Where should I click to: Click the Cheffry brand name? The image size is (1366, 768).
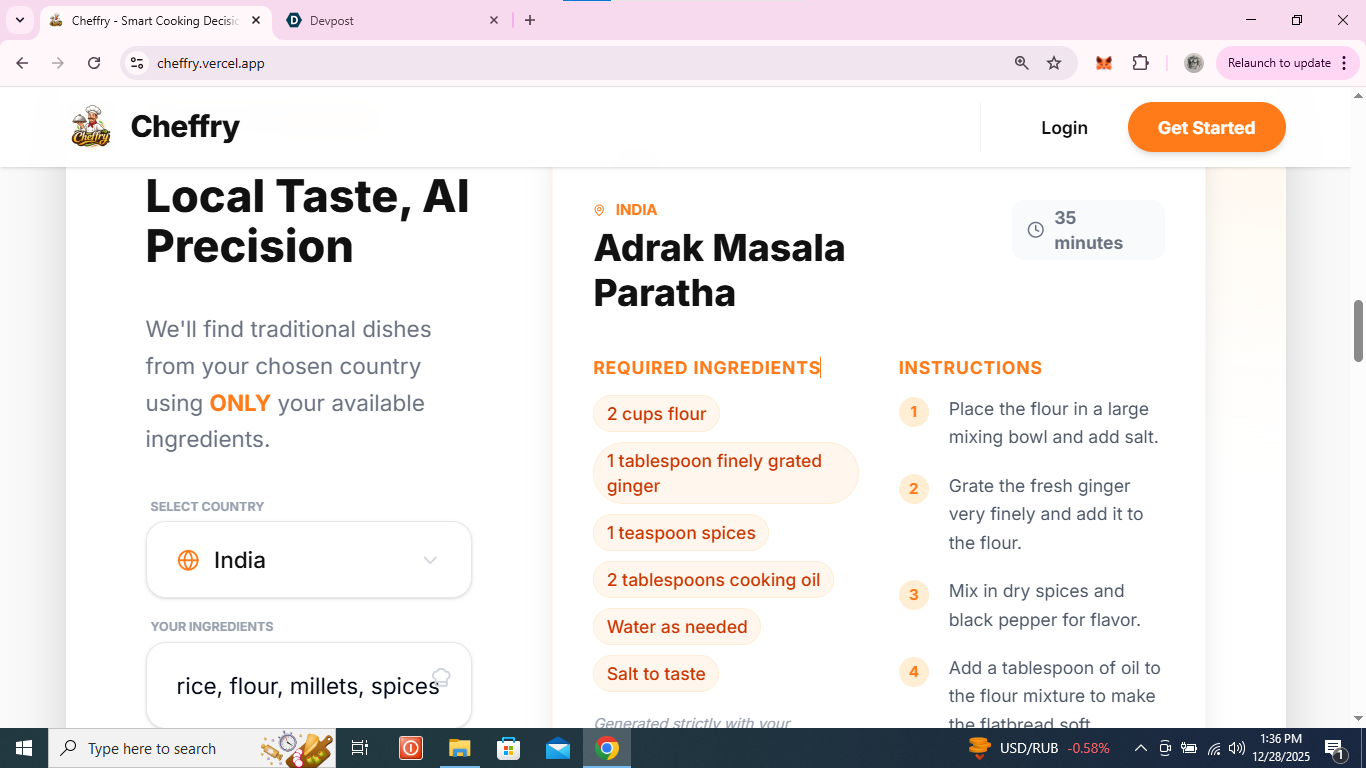(185, 126)
